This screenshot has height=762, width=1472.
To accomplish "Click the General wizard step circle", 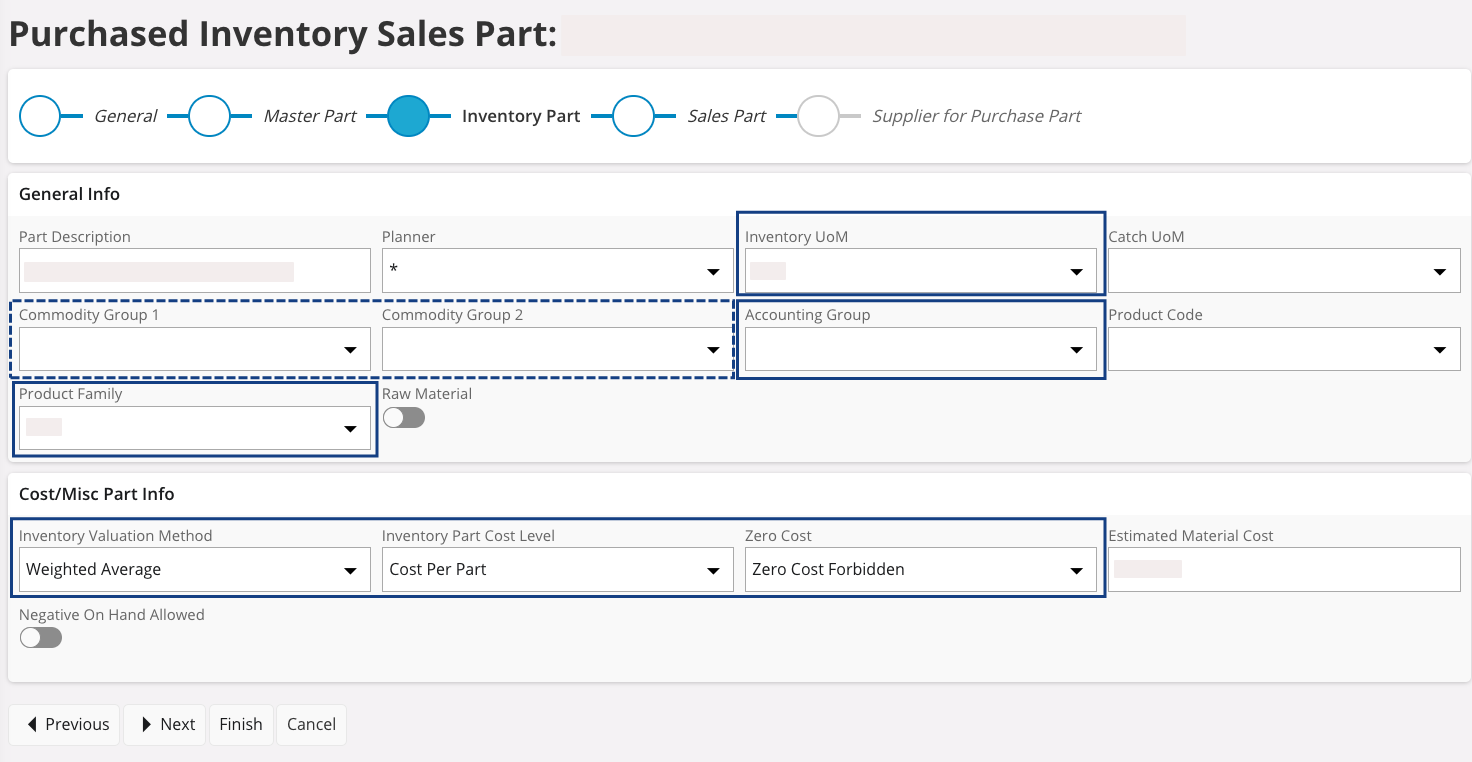I will 41,116.
